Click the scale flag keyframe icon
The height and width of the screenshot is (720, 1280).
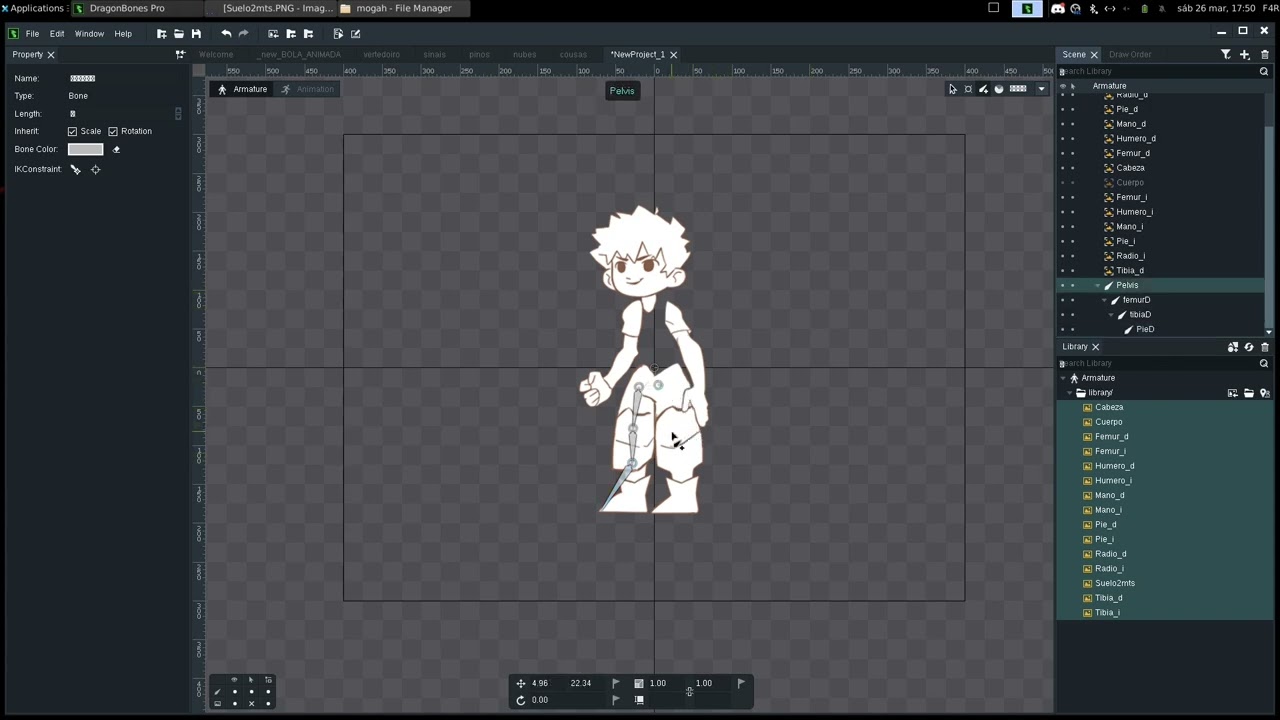(741, 684)
